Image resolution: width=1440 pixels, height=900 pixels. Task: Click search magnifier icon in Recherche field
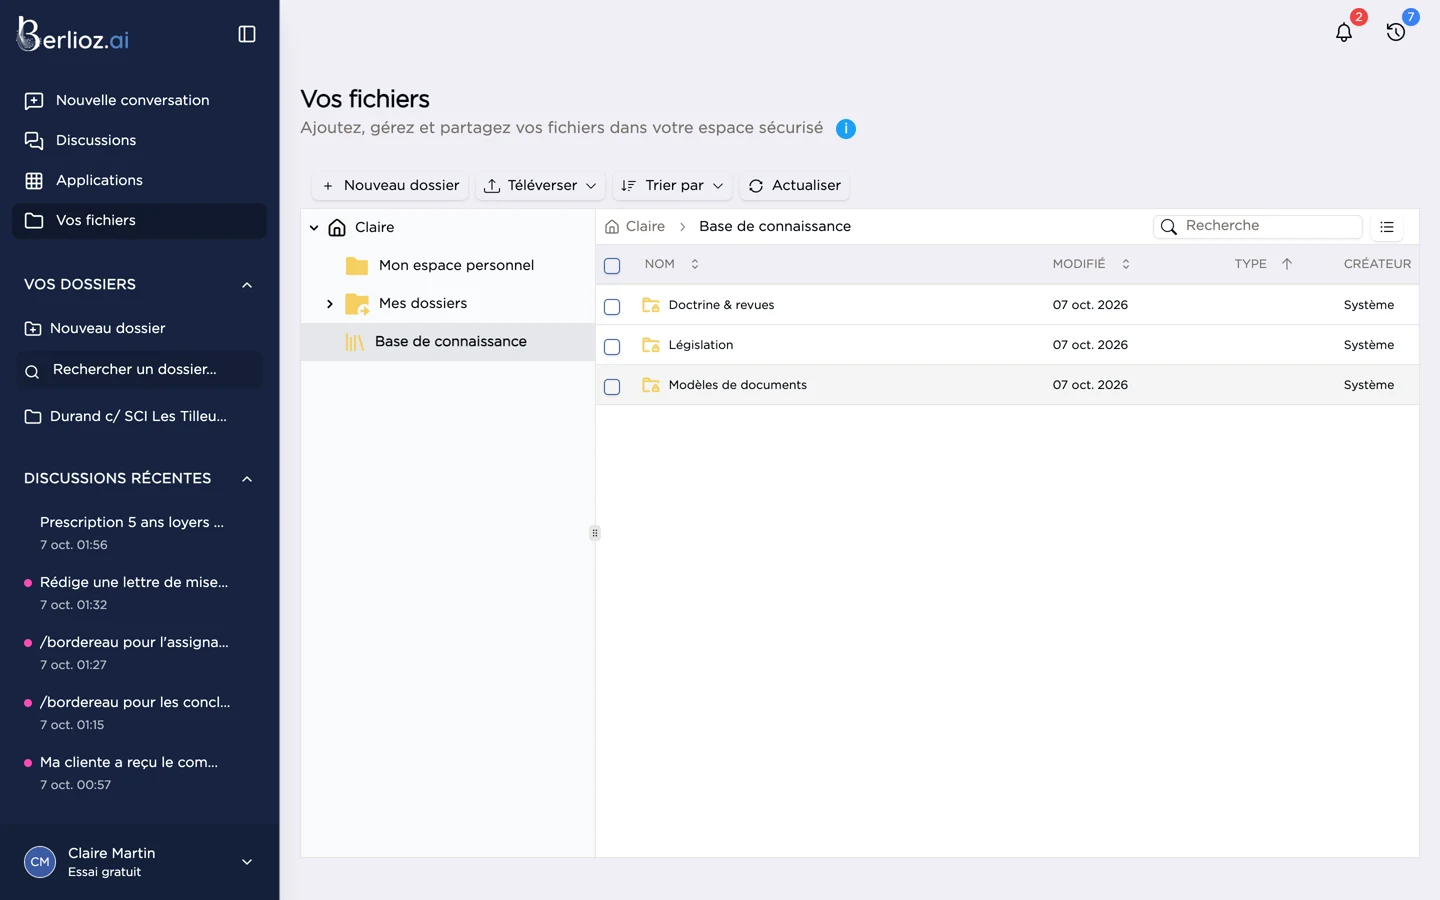pyautogui.click(x=1168, y=227)
